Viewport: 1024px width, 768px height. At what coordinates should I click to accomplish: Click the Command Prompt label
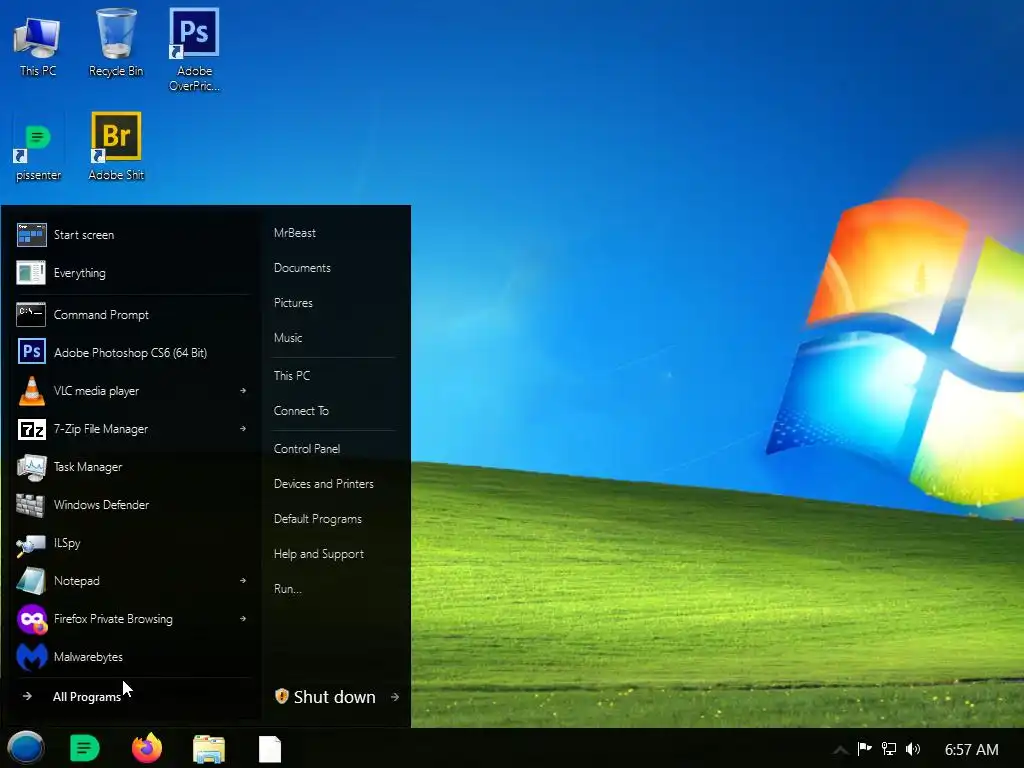(101, 315)
